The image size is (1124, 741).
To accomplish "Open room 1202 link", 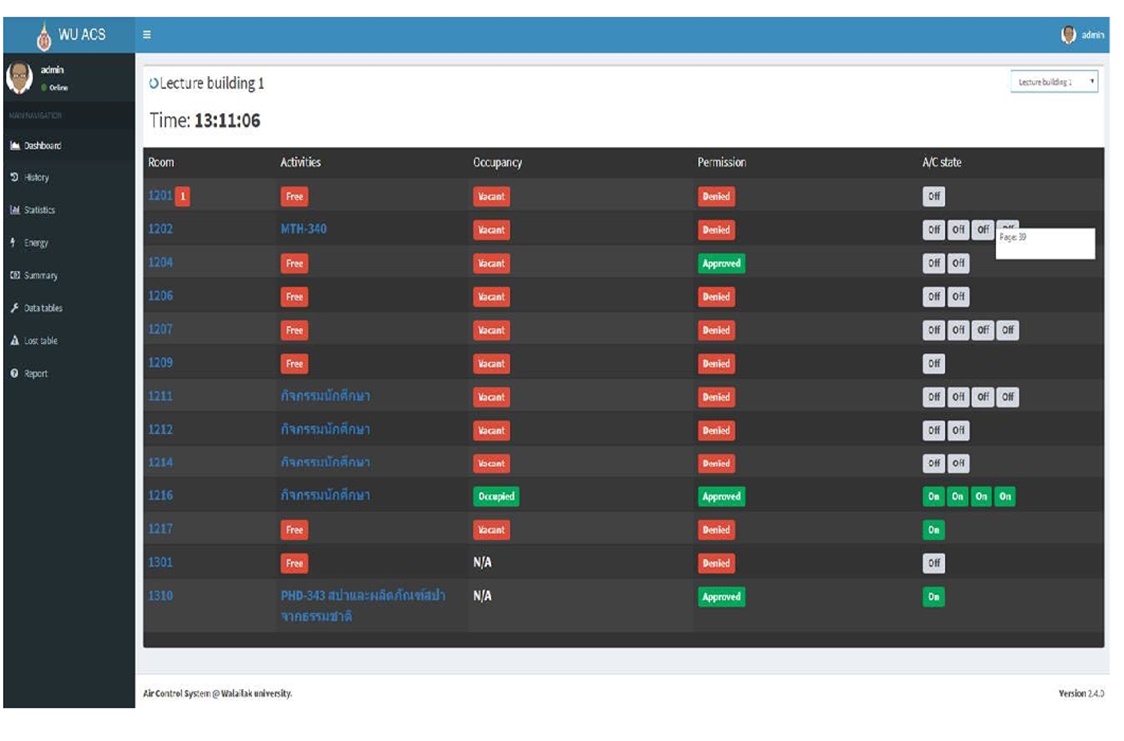I will [160, 229].
